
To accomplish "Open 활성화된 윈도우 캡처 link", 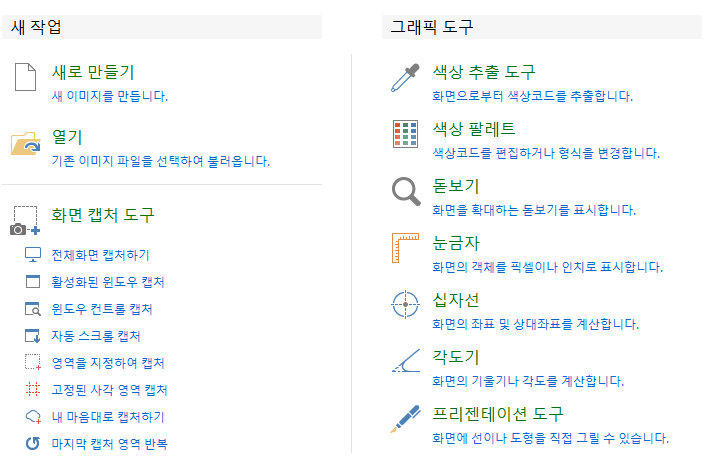I will pyautogui.click(x=108, y=282).
